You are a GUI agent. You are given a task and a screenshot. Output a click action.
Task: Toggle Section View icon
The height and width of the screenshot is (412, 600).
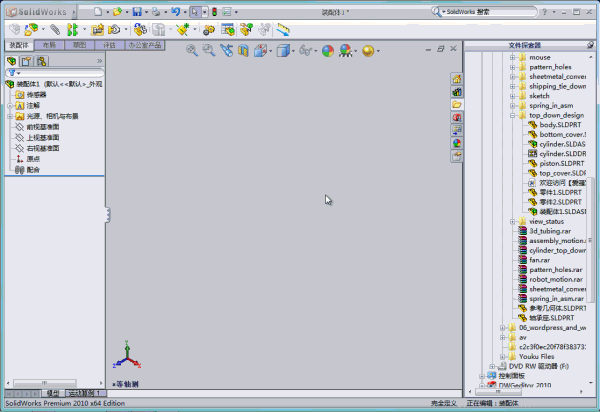[243, 50]
